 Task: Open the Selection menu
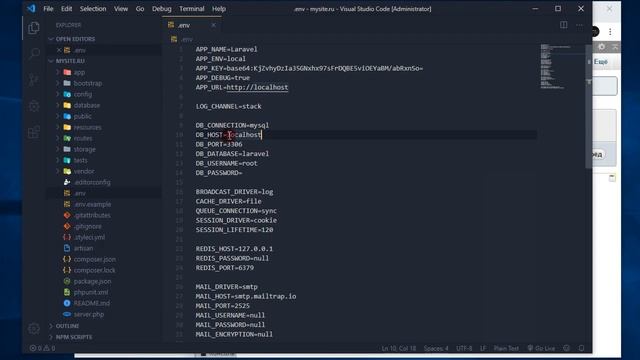click(x=93, y=9)
